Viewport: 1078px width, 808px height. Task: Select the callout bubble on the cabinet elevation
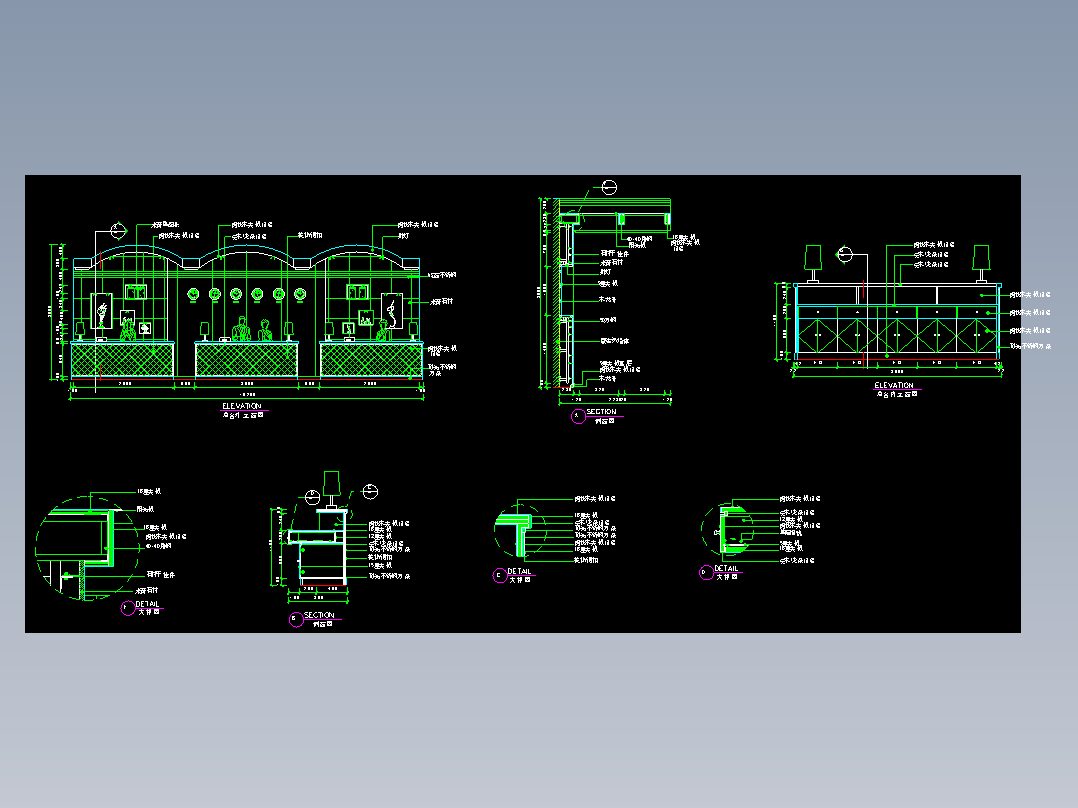[x=845, y=254]
